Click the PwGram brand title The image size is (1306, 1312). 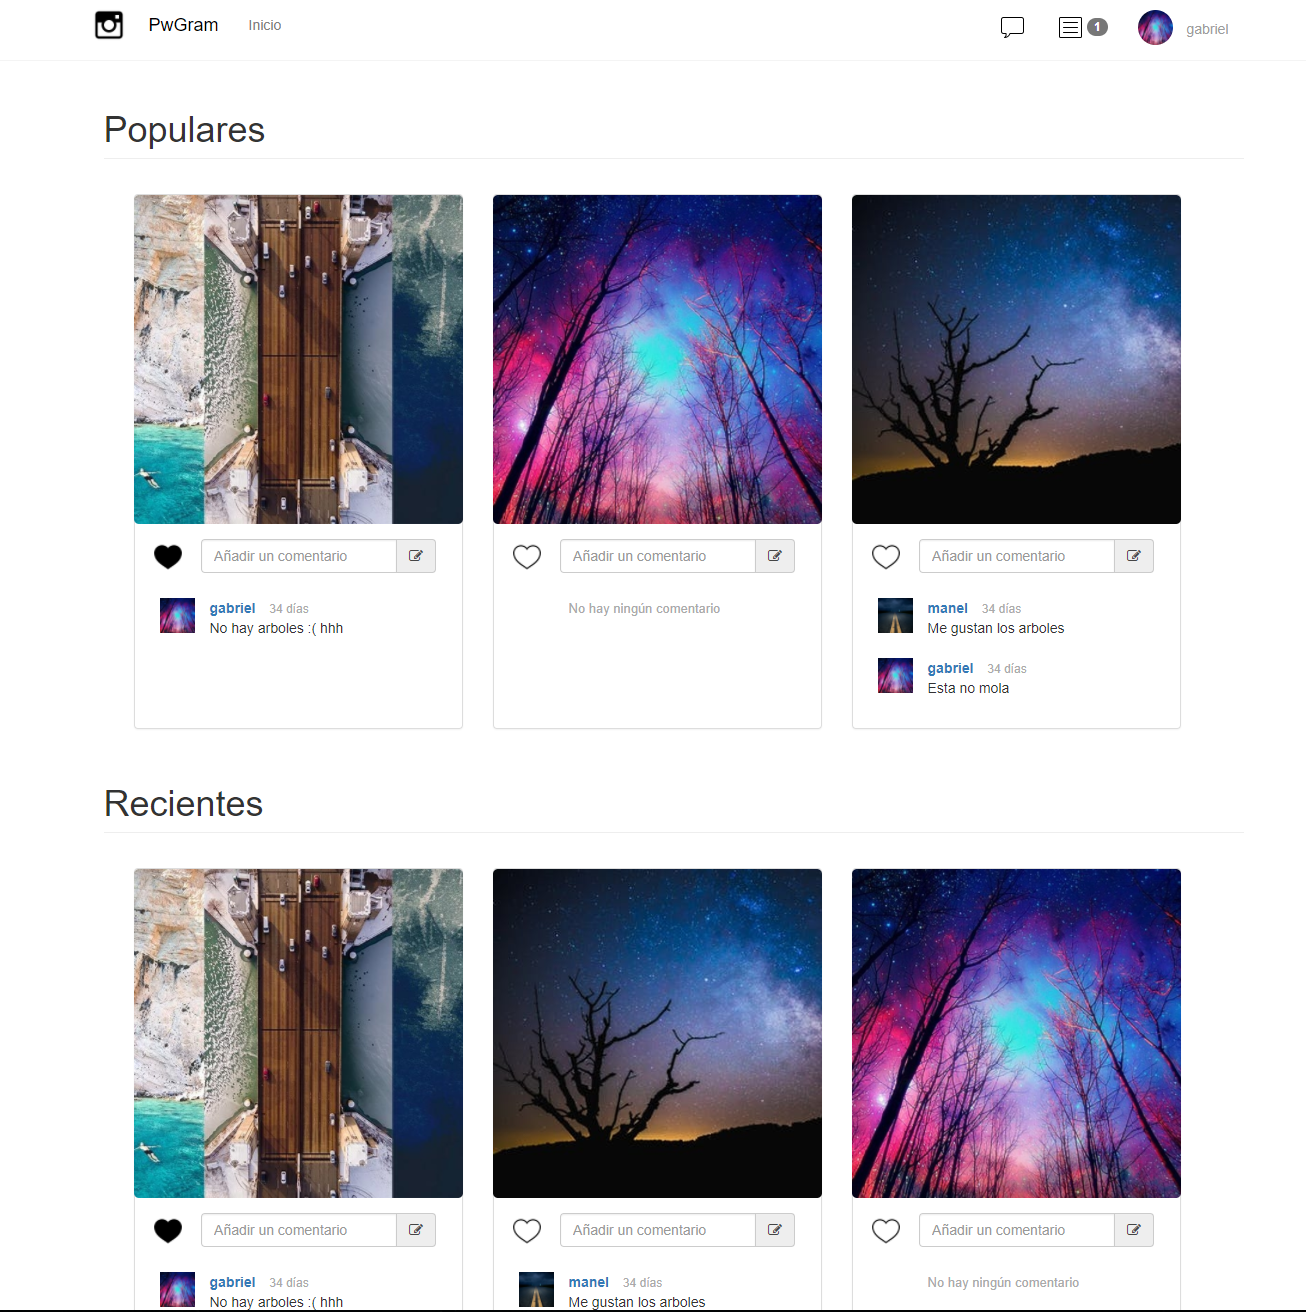point(183,25)
